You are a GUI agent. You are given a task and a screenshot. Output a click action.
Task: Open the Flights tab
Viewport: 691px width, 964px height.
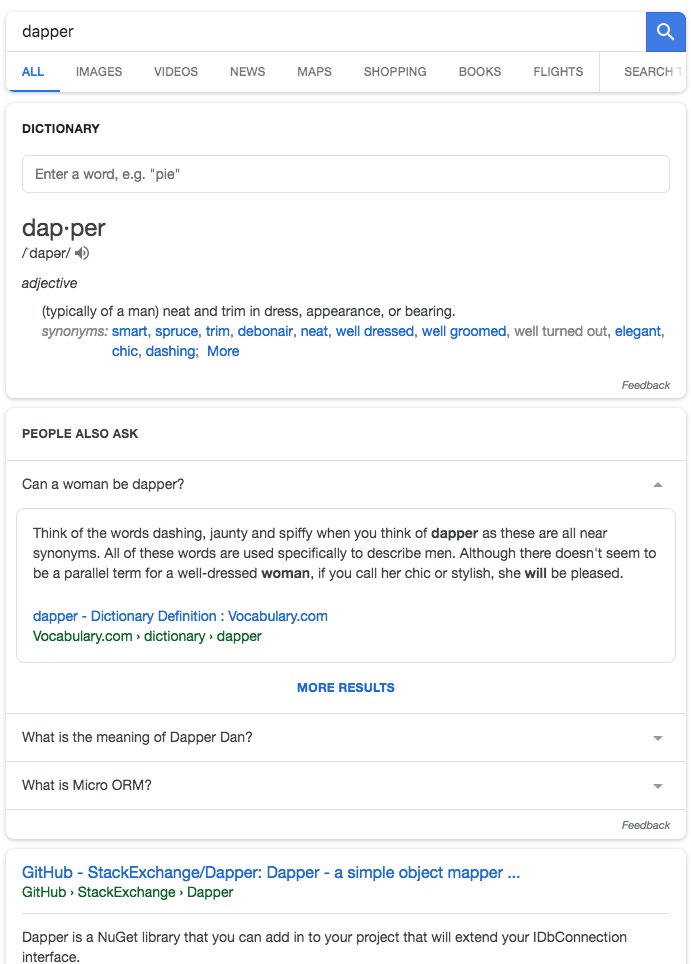[x=558, y=71]
